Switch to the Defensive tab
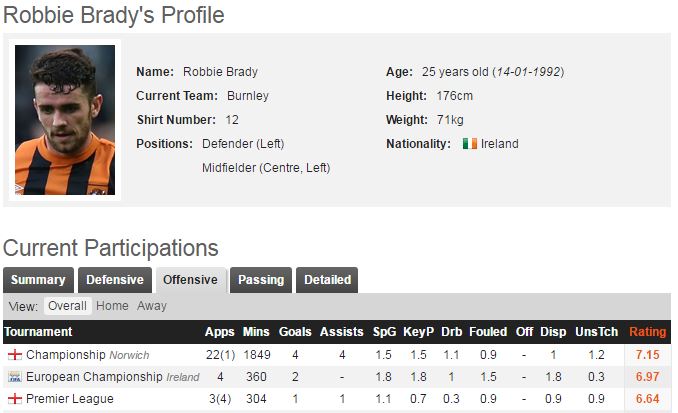This screenshot has height=413, width=678. [x=114, y=280]
